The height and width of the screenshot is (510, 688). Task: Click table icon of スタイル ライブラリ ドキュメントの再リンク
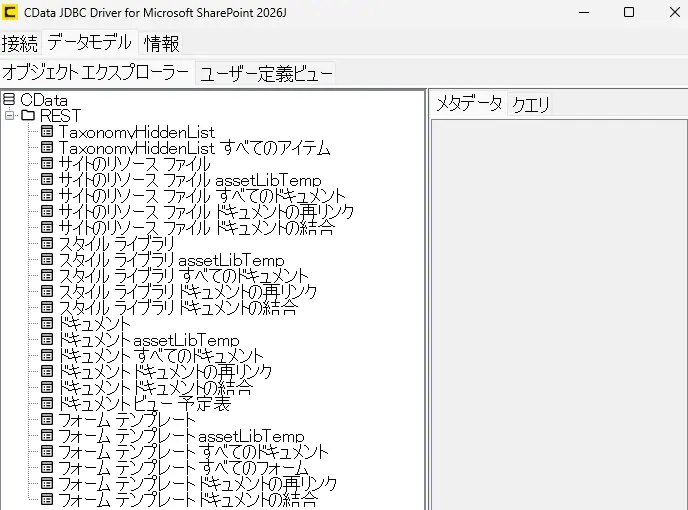(47, 291)
